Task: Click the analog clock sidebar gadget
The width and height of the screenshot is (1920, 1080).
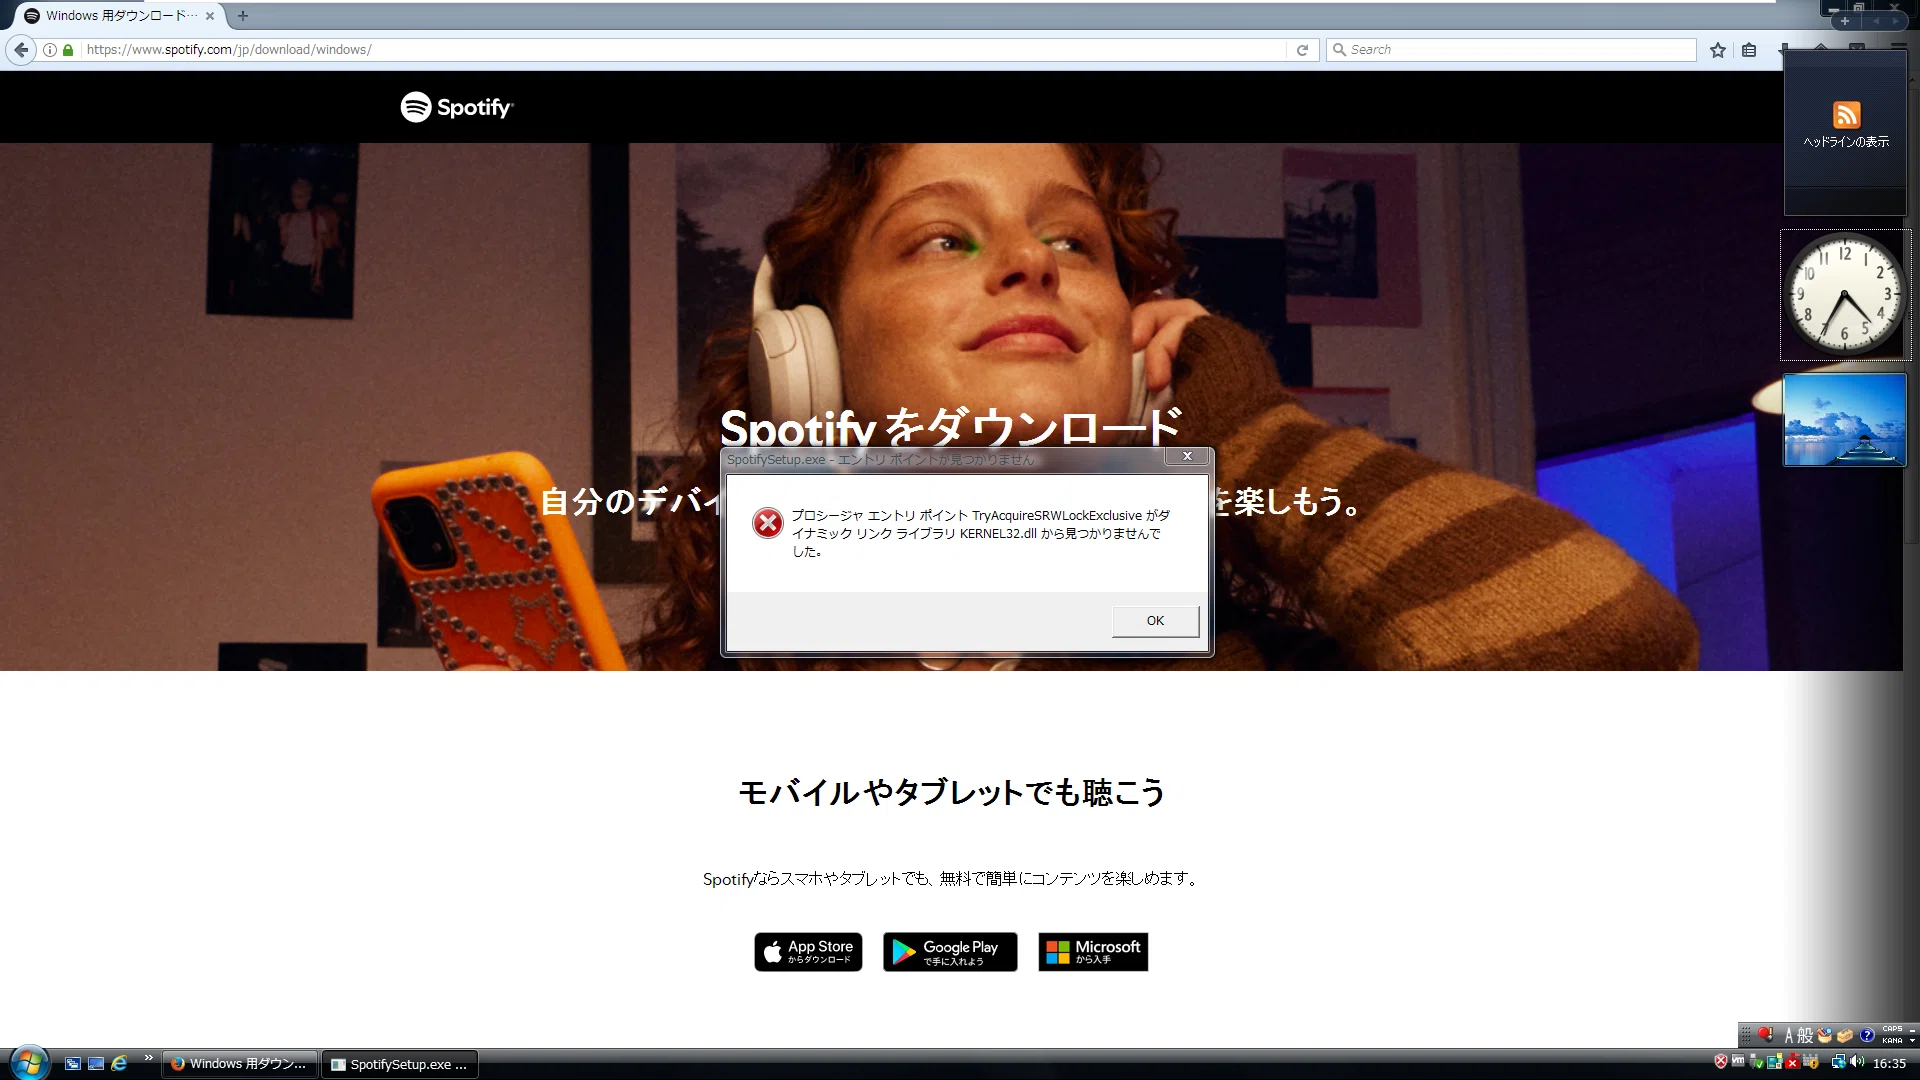Action: [1845, 295]
